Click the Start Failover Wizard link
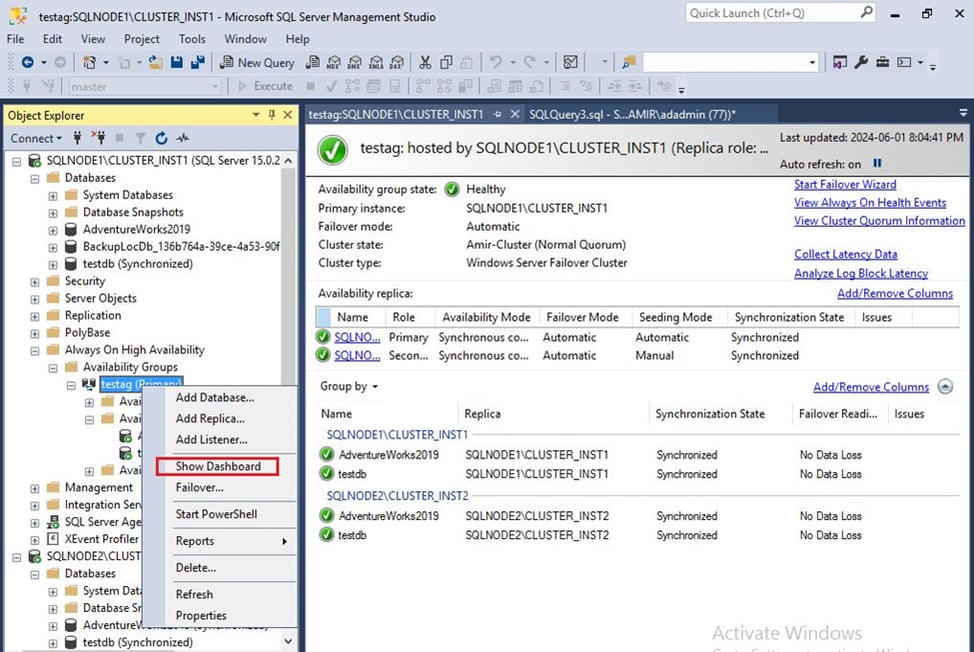Viewport: 974px width, 652px height. coord(845,184)
